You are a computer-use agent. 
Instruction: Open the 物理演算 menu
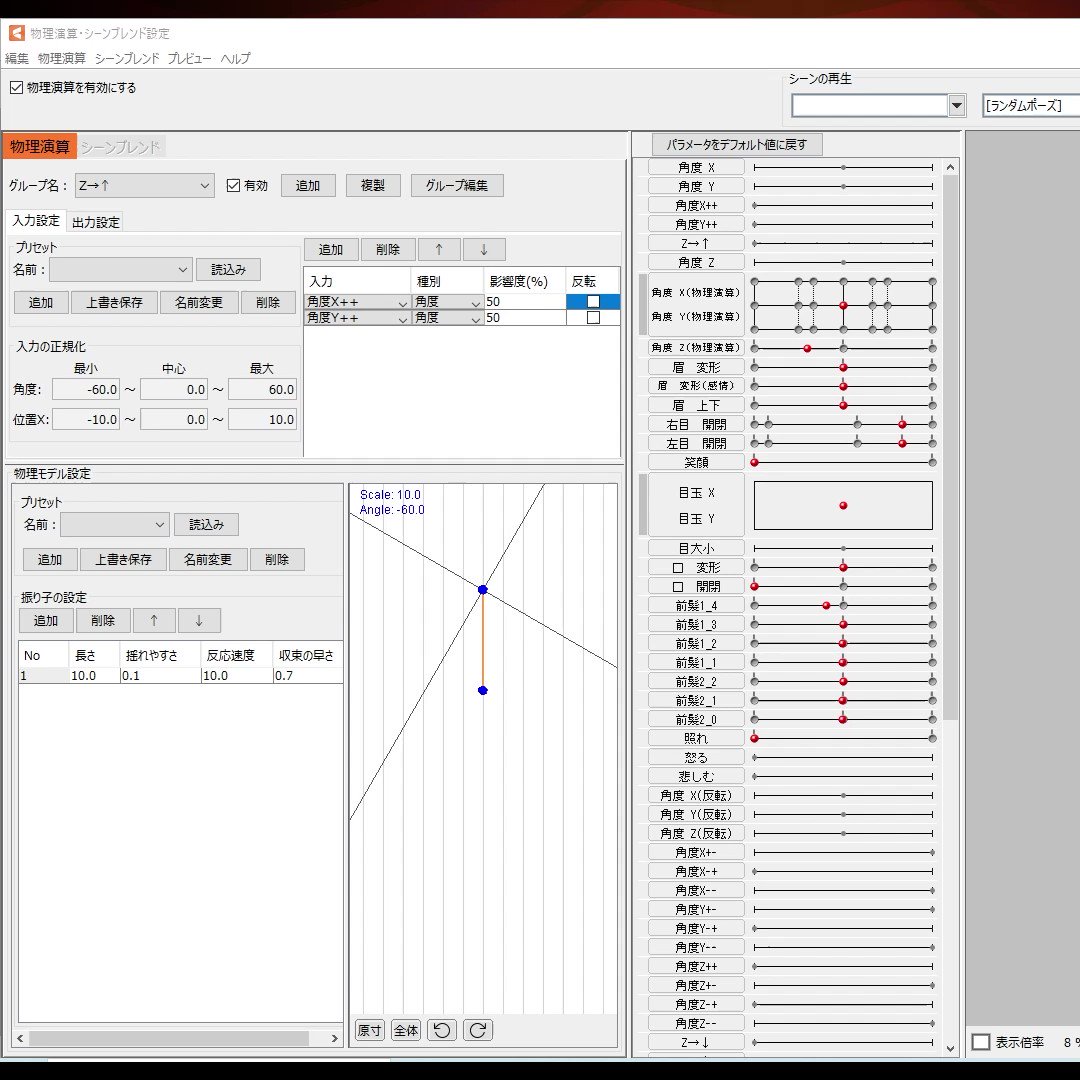coord(62,59)
